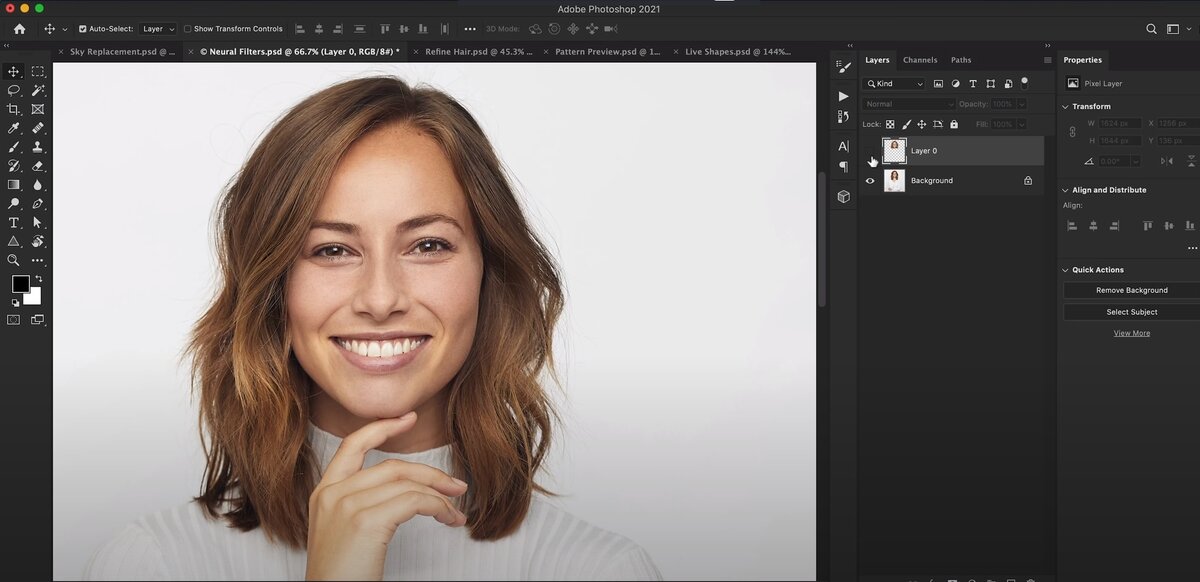Select the Gradient tool

pos(14,185)
